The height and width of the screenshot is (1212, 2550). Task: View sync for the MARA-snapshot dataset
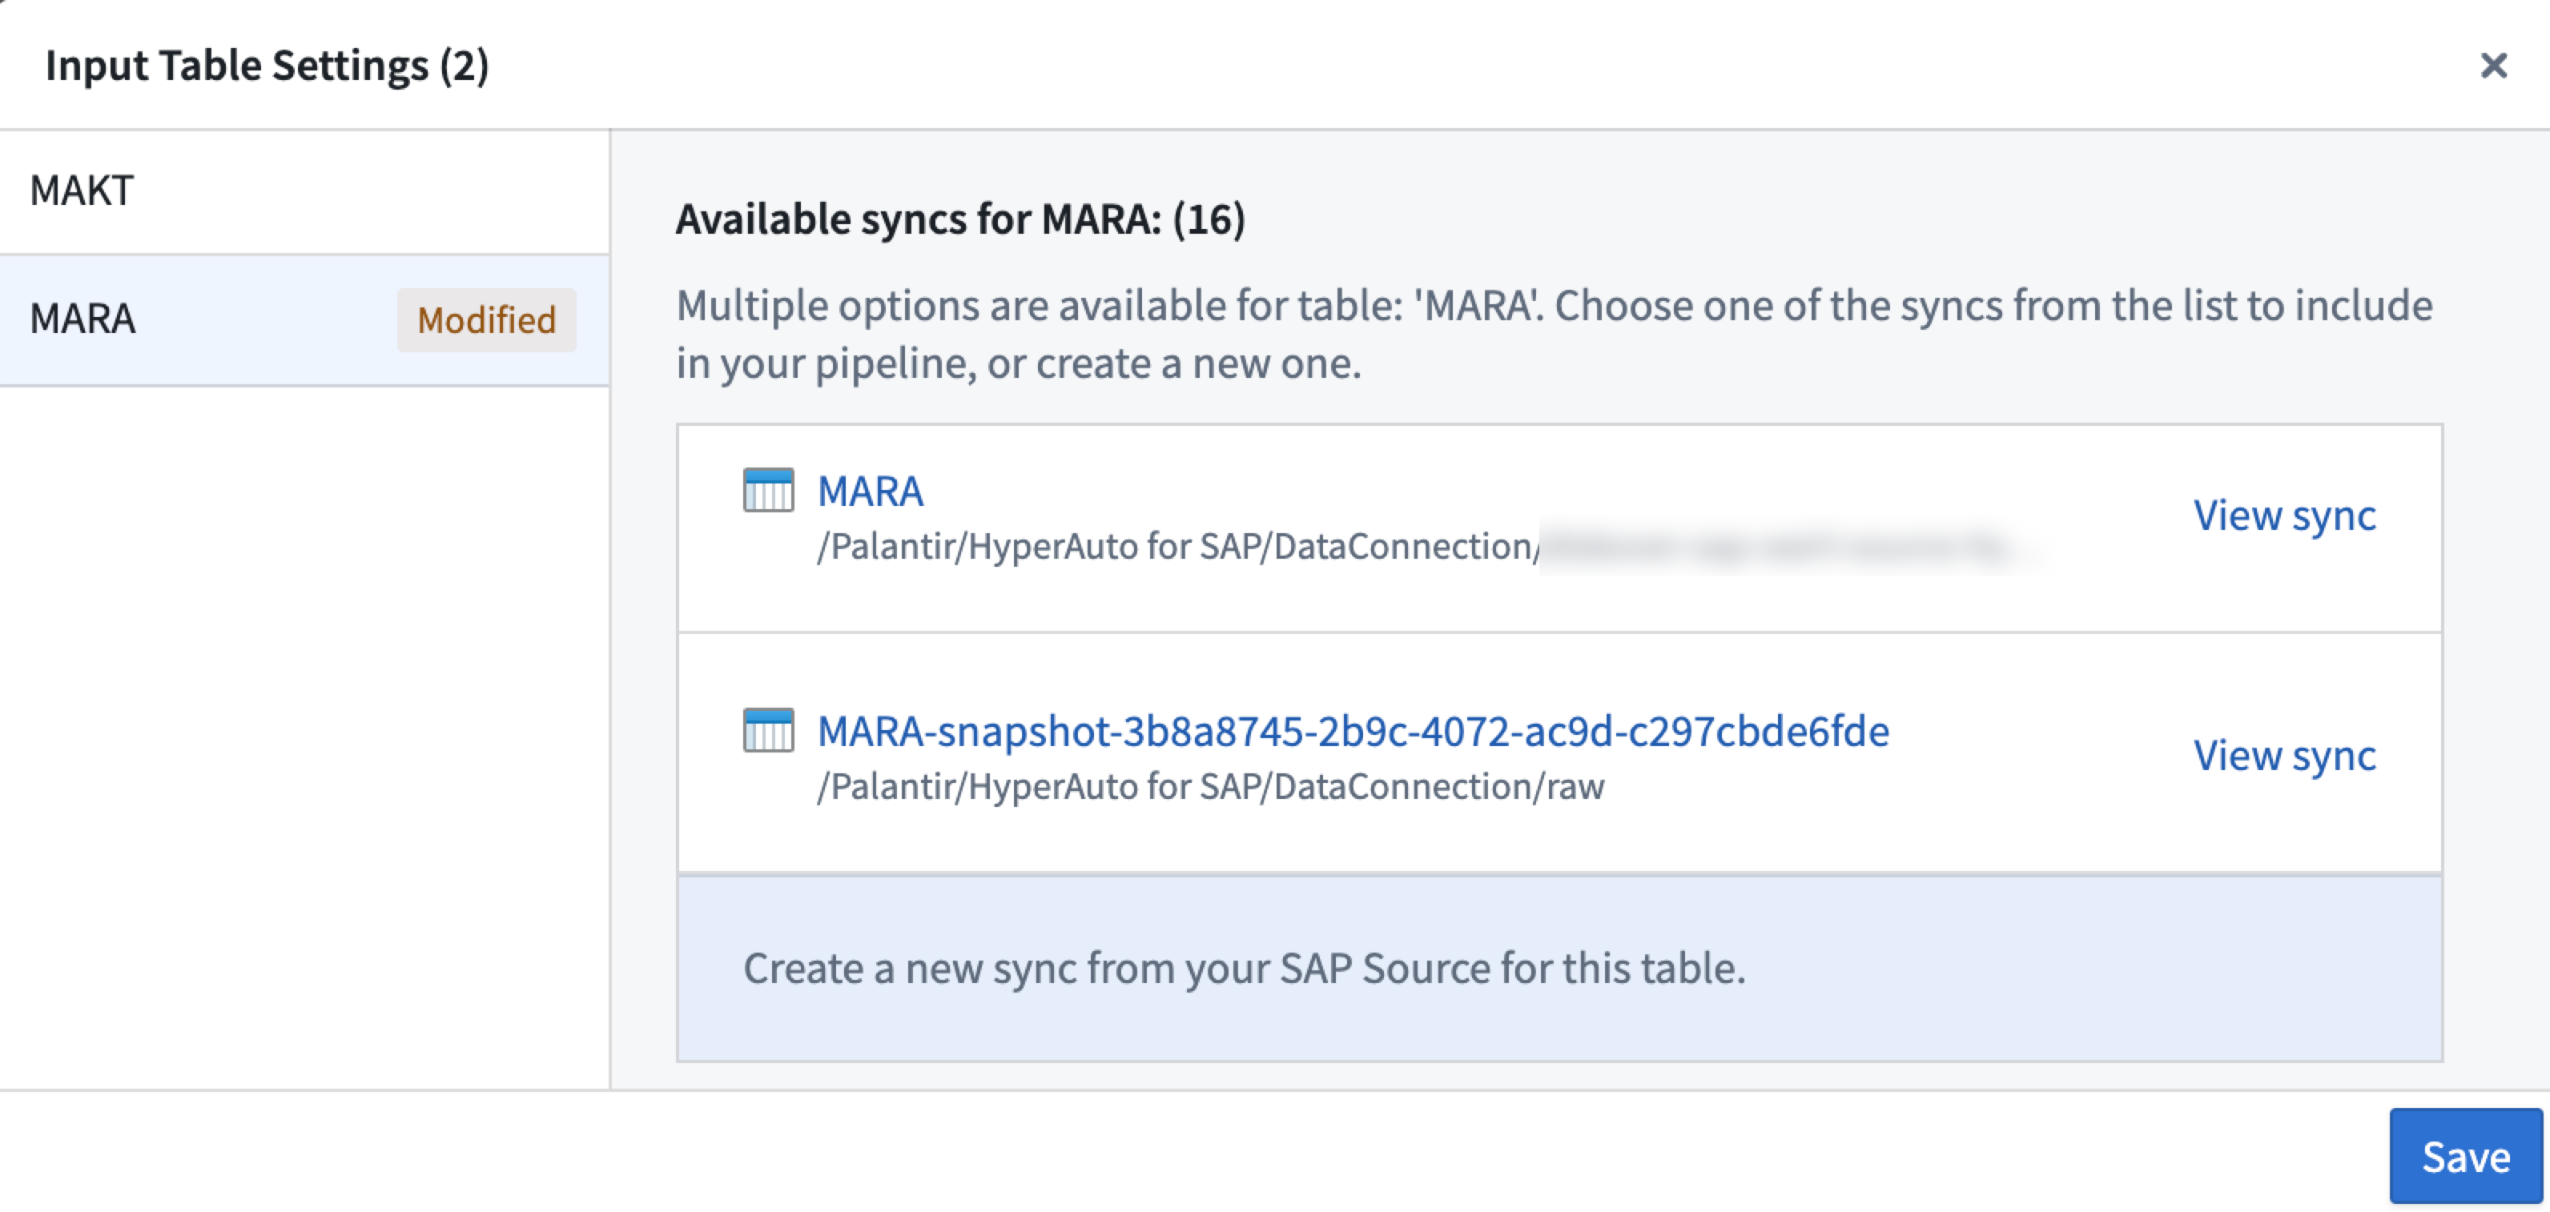[x=2284, y=756]
